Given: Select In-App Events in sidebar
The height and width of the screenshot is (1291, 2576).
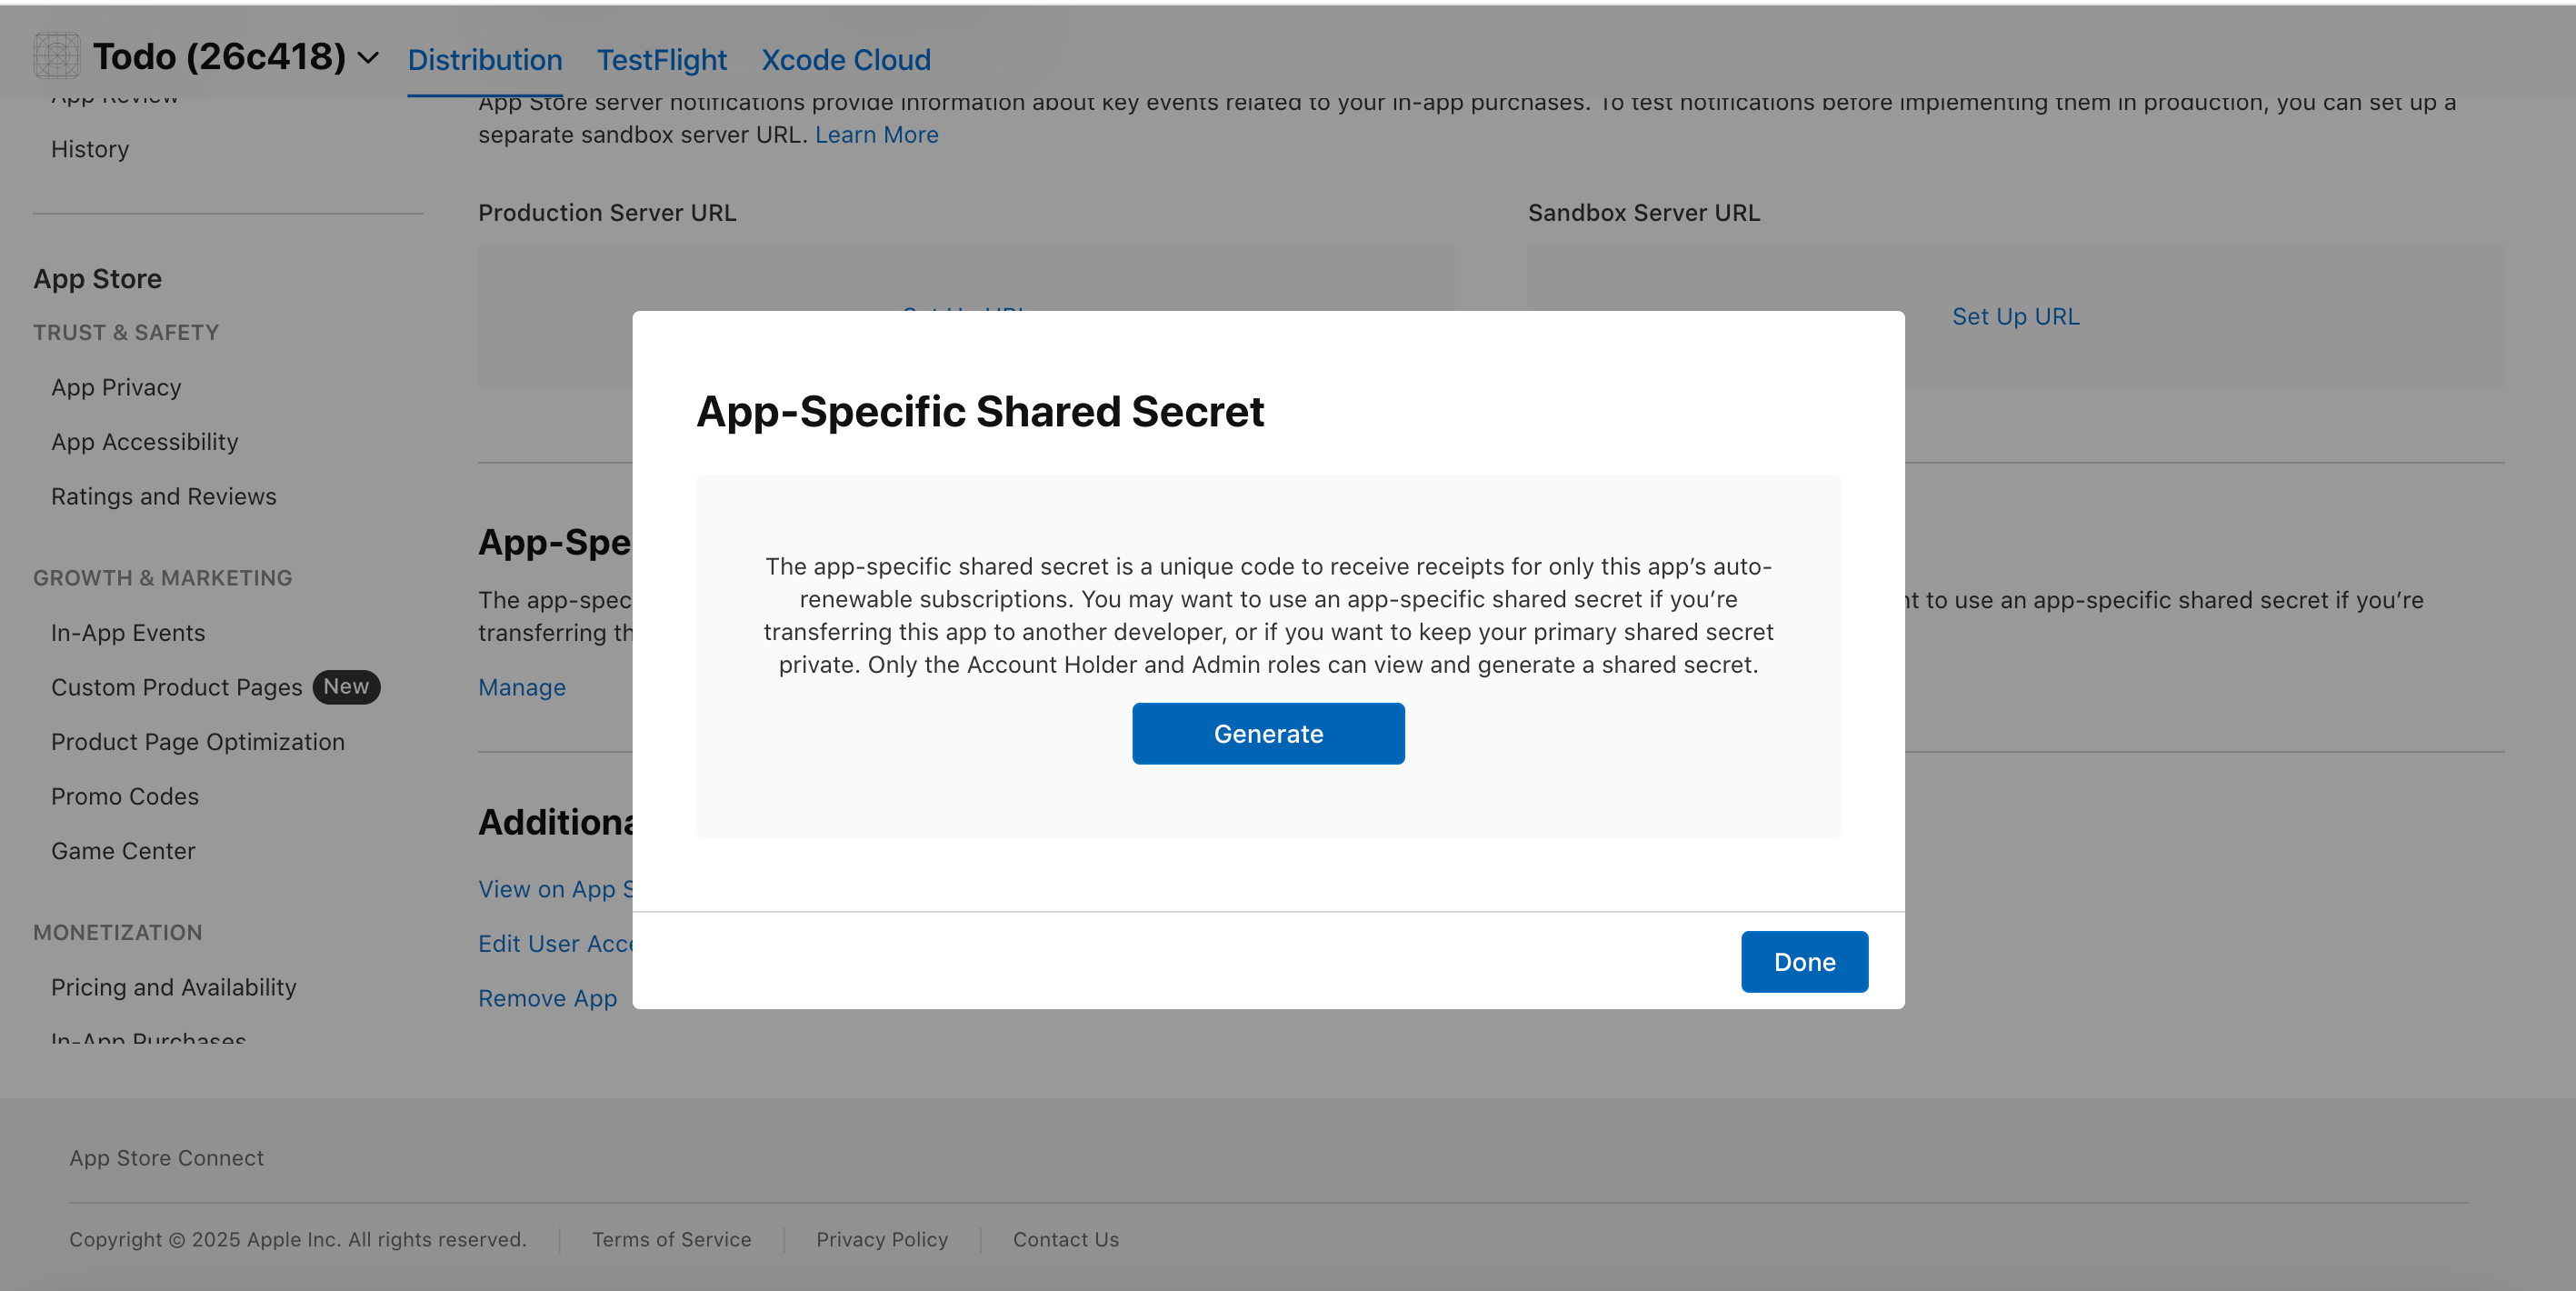Looking at the screenshot, I should point(128,633).
